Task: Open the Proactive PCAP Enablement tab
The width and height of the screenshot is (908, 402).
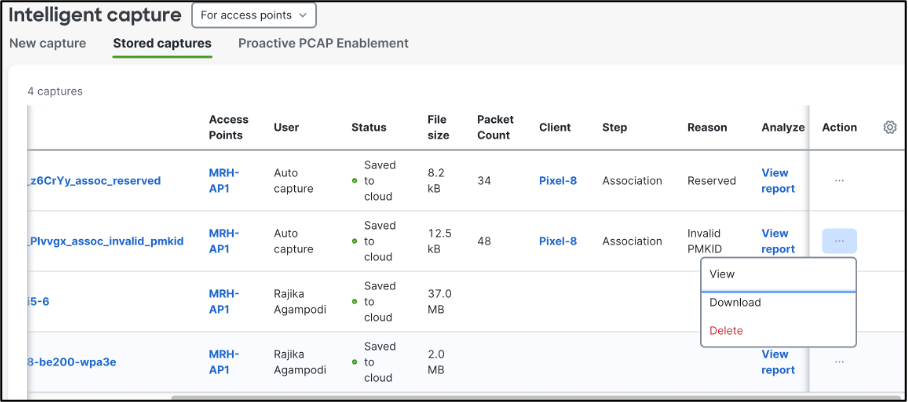Action: [323, 44]
